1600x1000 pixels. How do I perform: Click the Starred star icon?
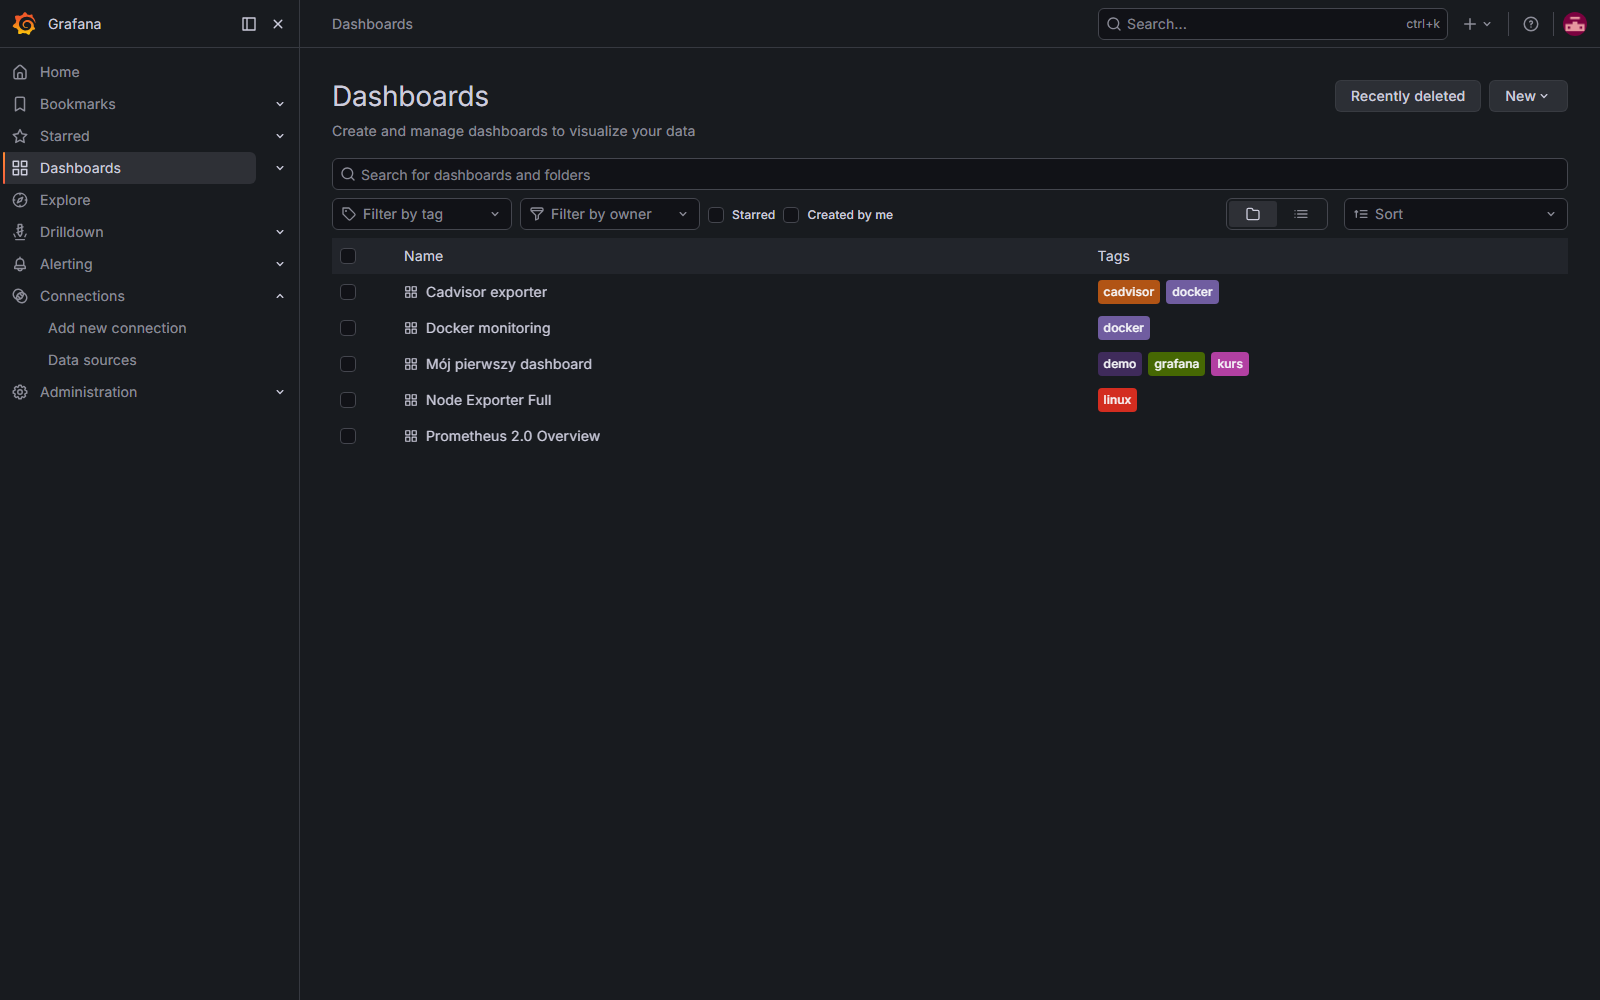point(20,136)
